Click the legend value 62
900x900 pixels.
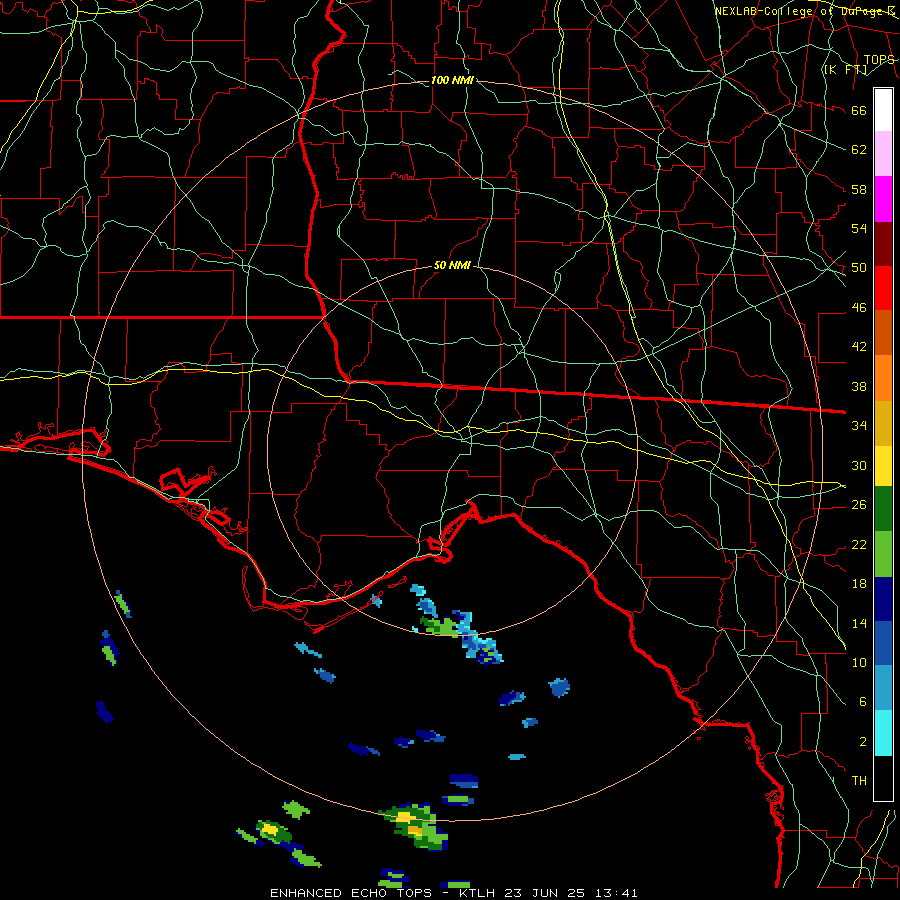(x=859, y=150)
